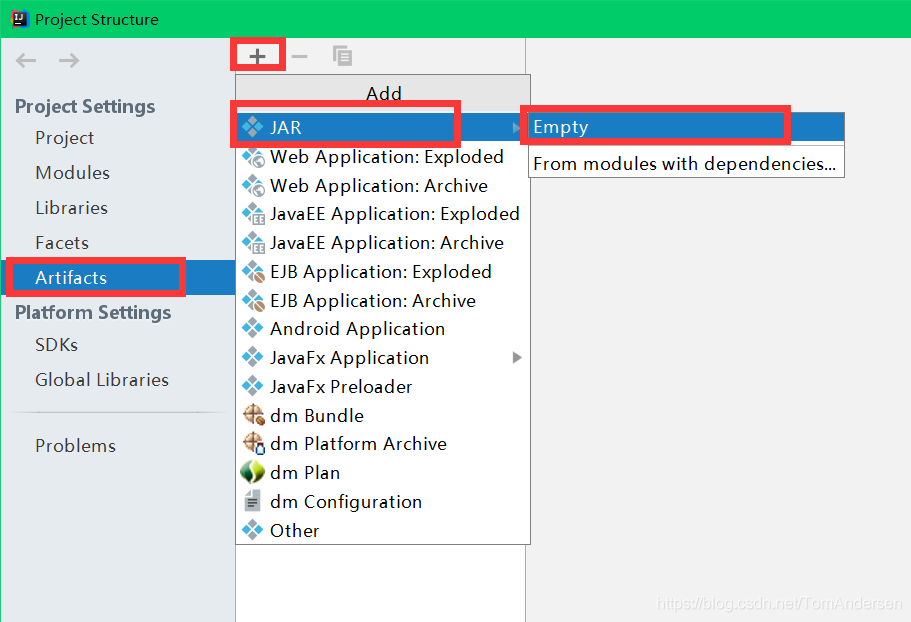Select dm Plan entry
Viewport: 911px width, 622px height.
(383, 473)
